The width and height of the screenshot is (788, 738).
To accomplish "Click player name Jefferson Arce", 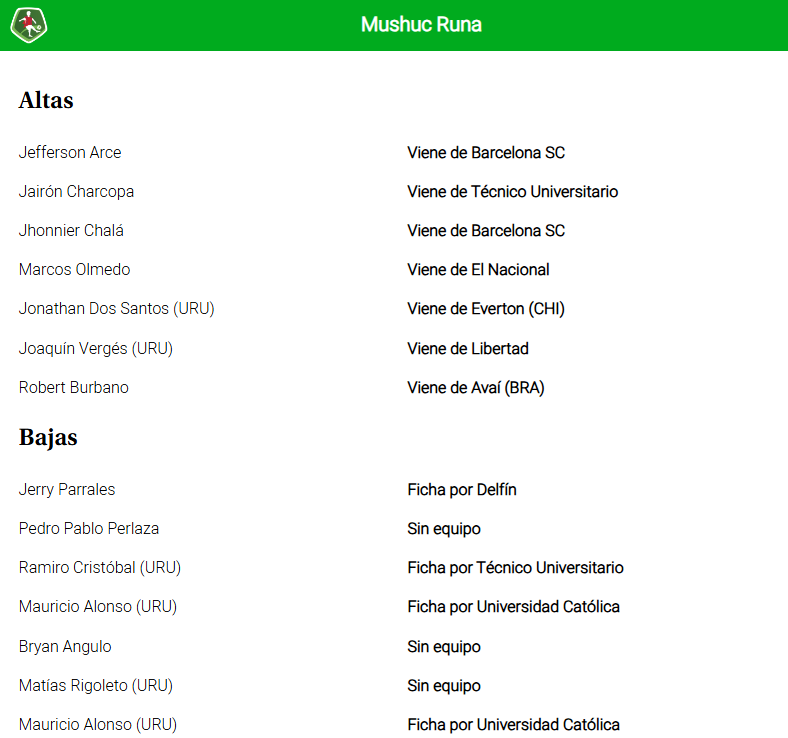I will 70,152.
